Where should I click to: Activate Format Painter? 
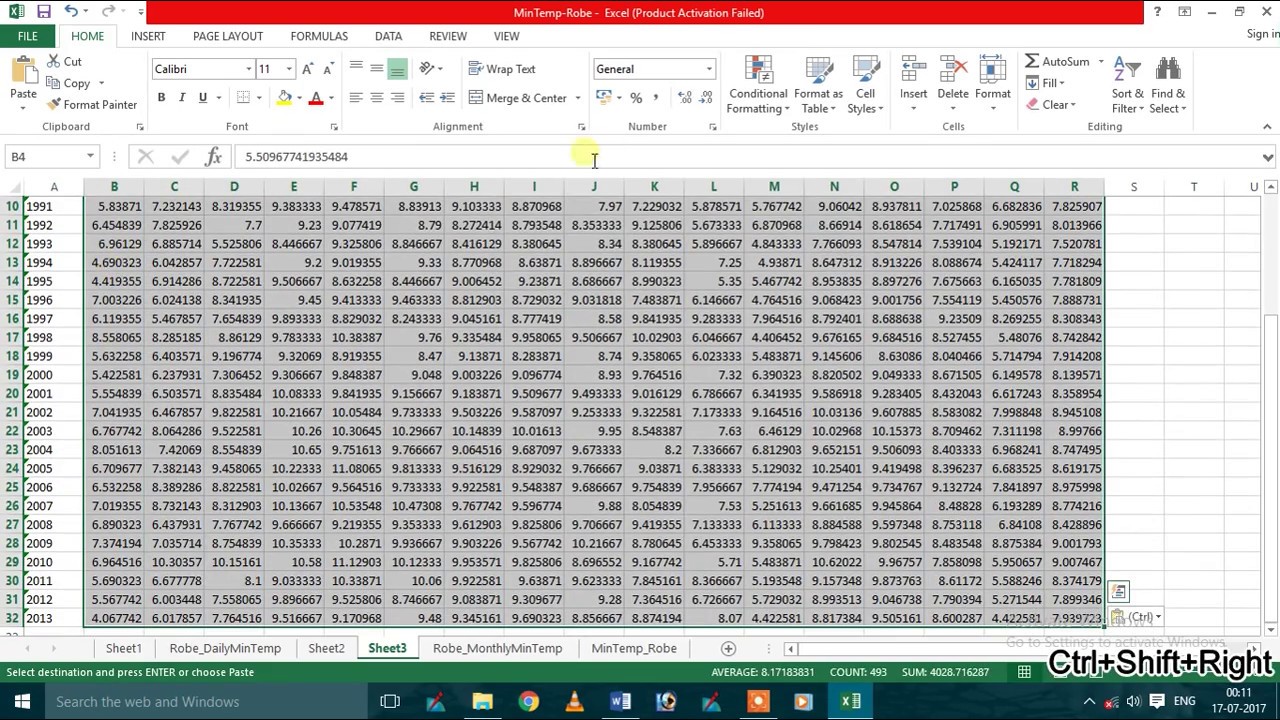(92, 104)
